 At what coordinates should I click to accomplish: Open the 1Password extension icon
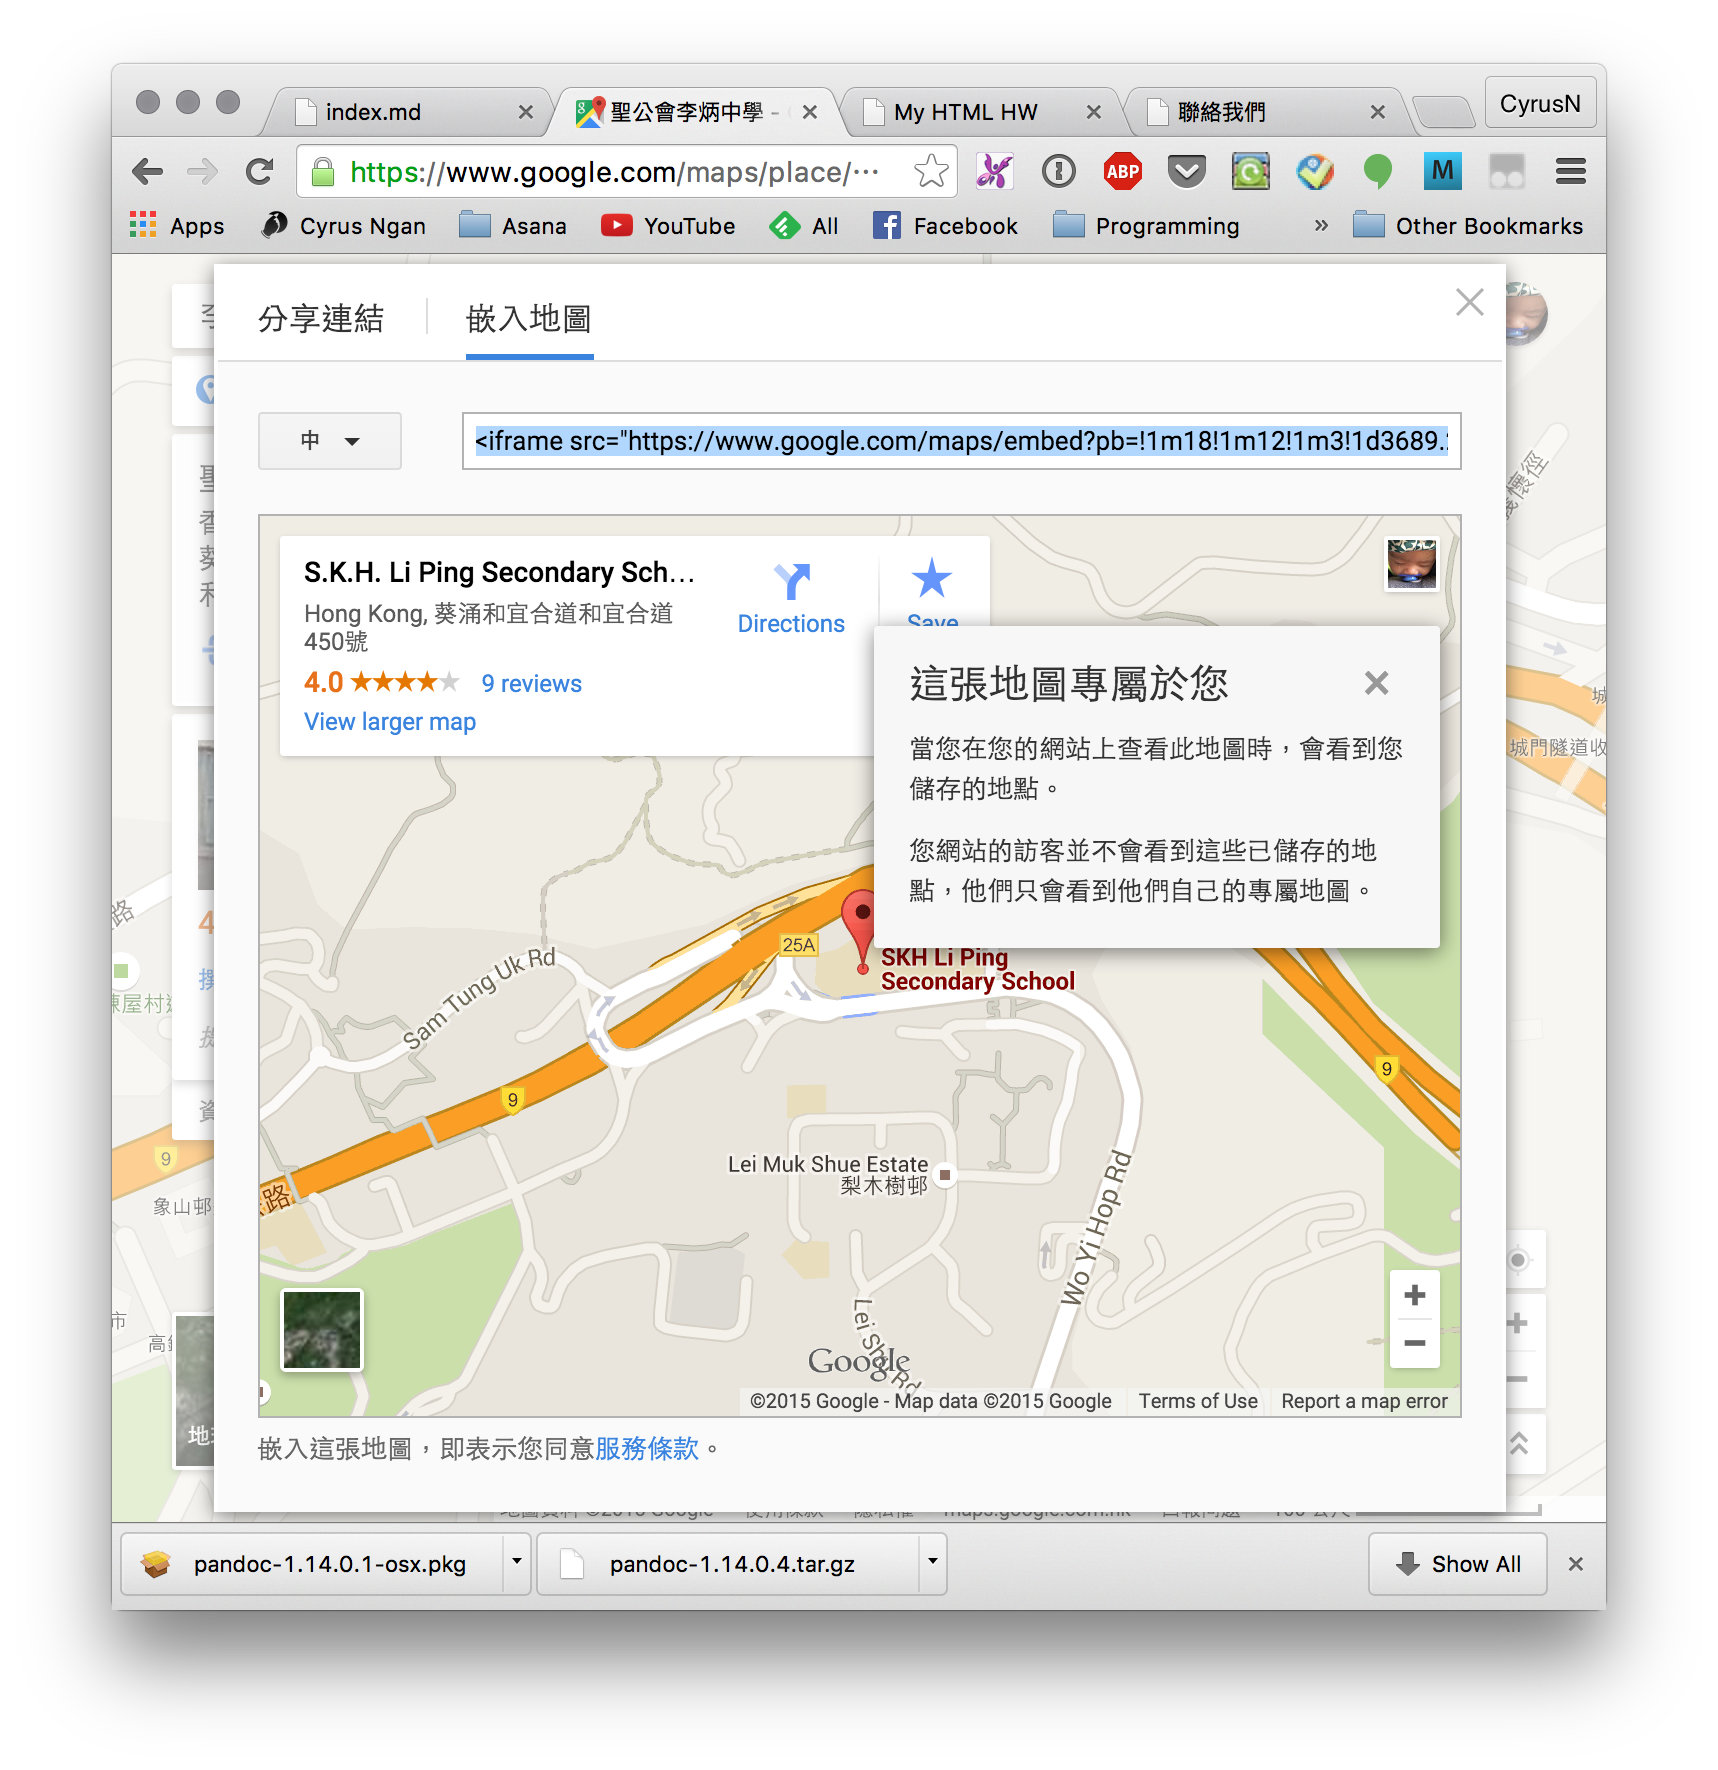click(1058, 172)
